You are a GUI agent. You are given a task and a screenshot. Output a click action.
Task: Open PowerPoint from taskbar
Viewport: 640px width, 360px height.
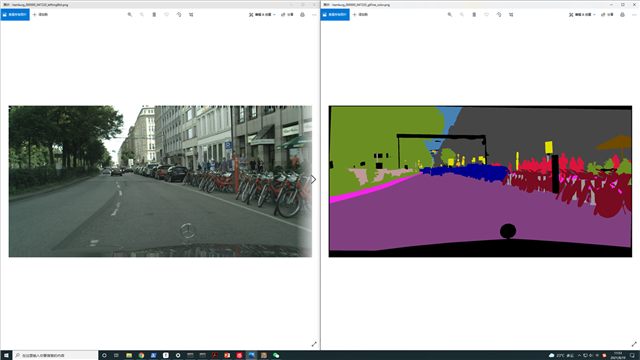click(227, 356)
